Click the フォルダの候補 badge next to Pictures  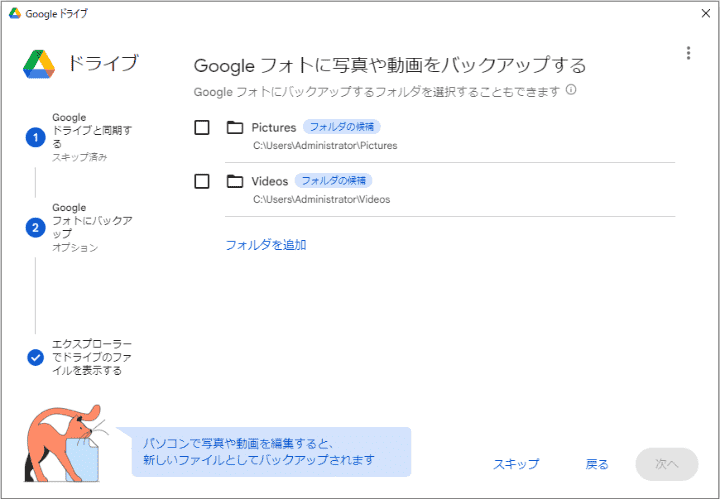(342, 127)
